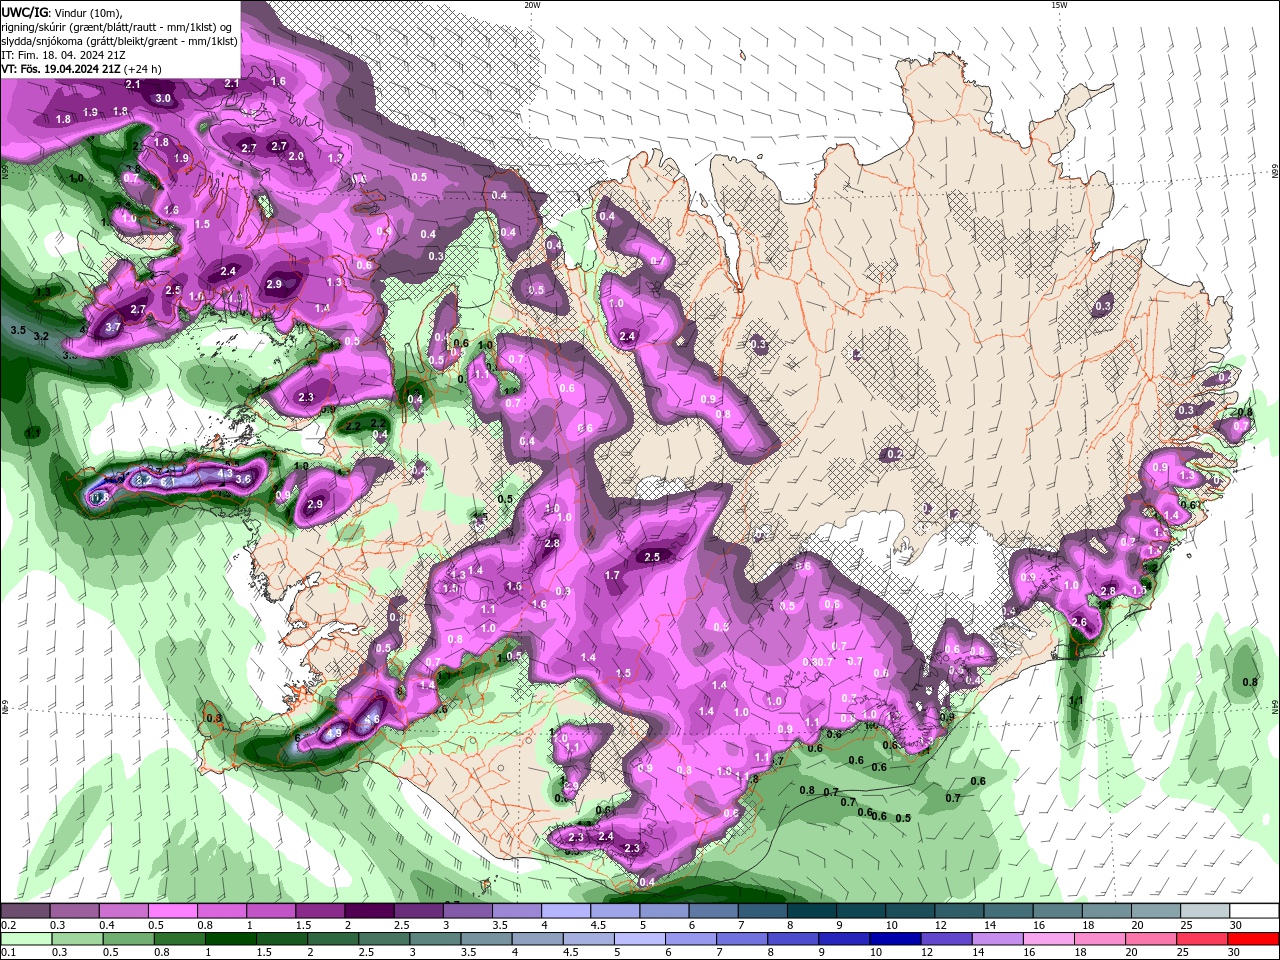Click the "4.6" precipitation value on the map
1280x960 pixels.
pyautogui.click(x=372, y=719)
